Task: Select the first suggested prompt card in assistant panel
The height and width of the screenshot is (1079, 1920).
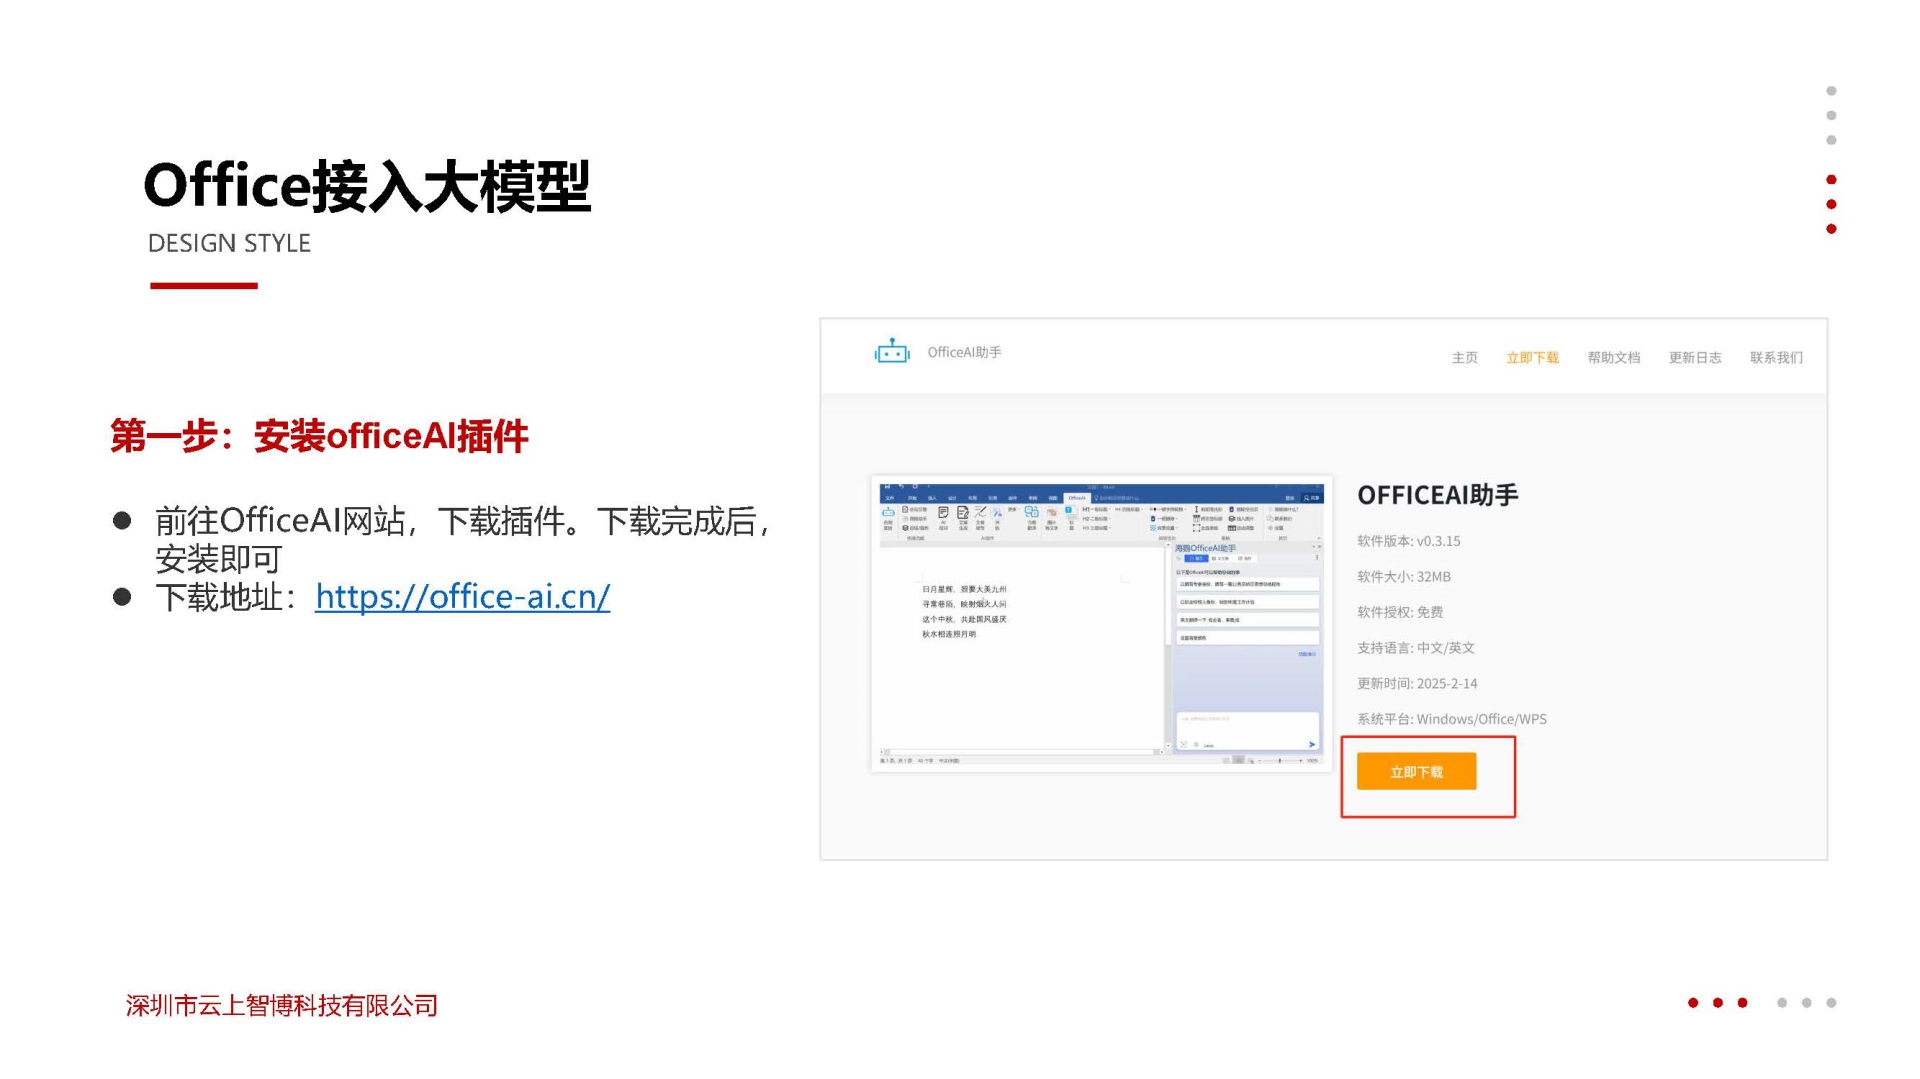Action: [1247, 584]
